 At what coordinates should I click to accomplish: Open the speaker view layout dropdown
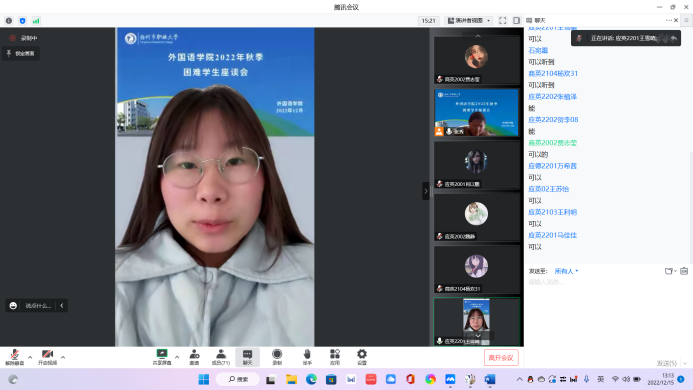point(469,20)
